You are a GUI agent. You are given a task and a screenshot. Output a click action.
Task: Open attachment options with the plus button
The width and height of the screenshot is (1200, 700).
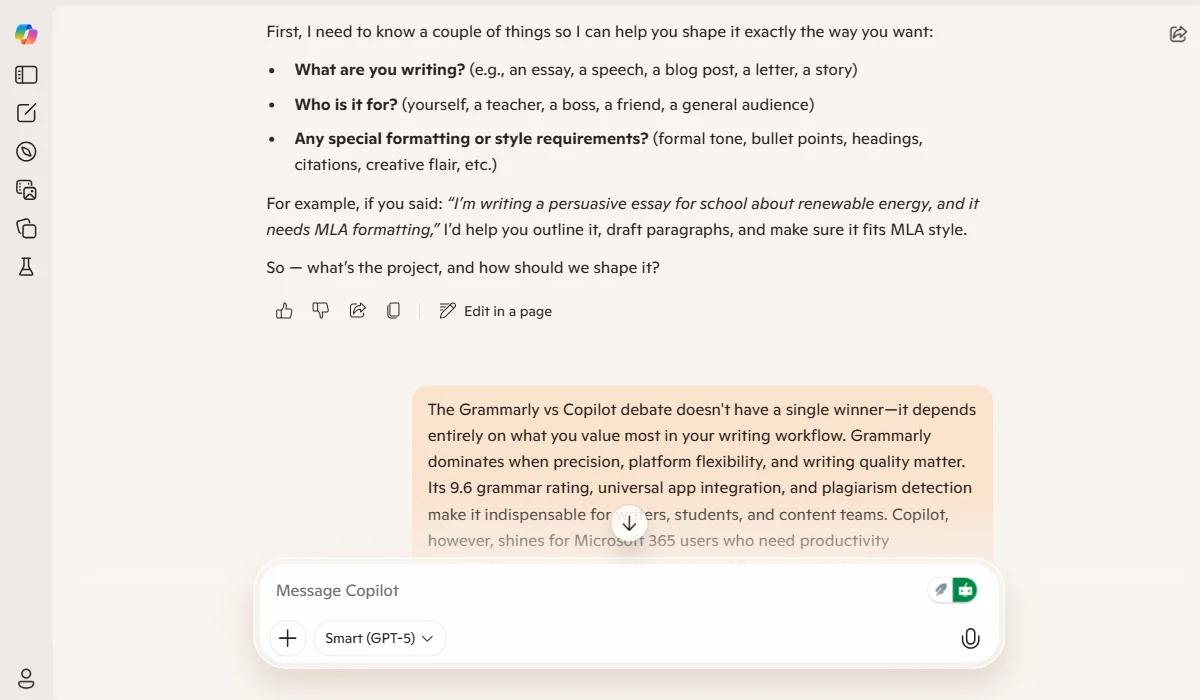point(287,637)
